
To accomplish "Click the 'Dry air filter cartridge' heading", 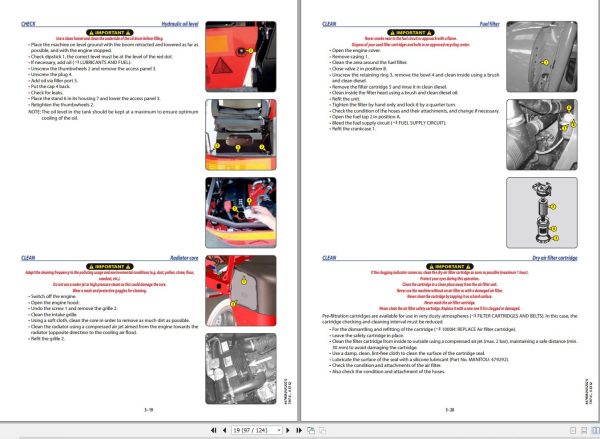I will pos(554,258).
